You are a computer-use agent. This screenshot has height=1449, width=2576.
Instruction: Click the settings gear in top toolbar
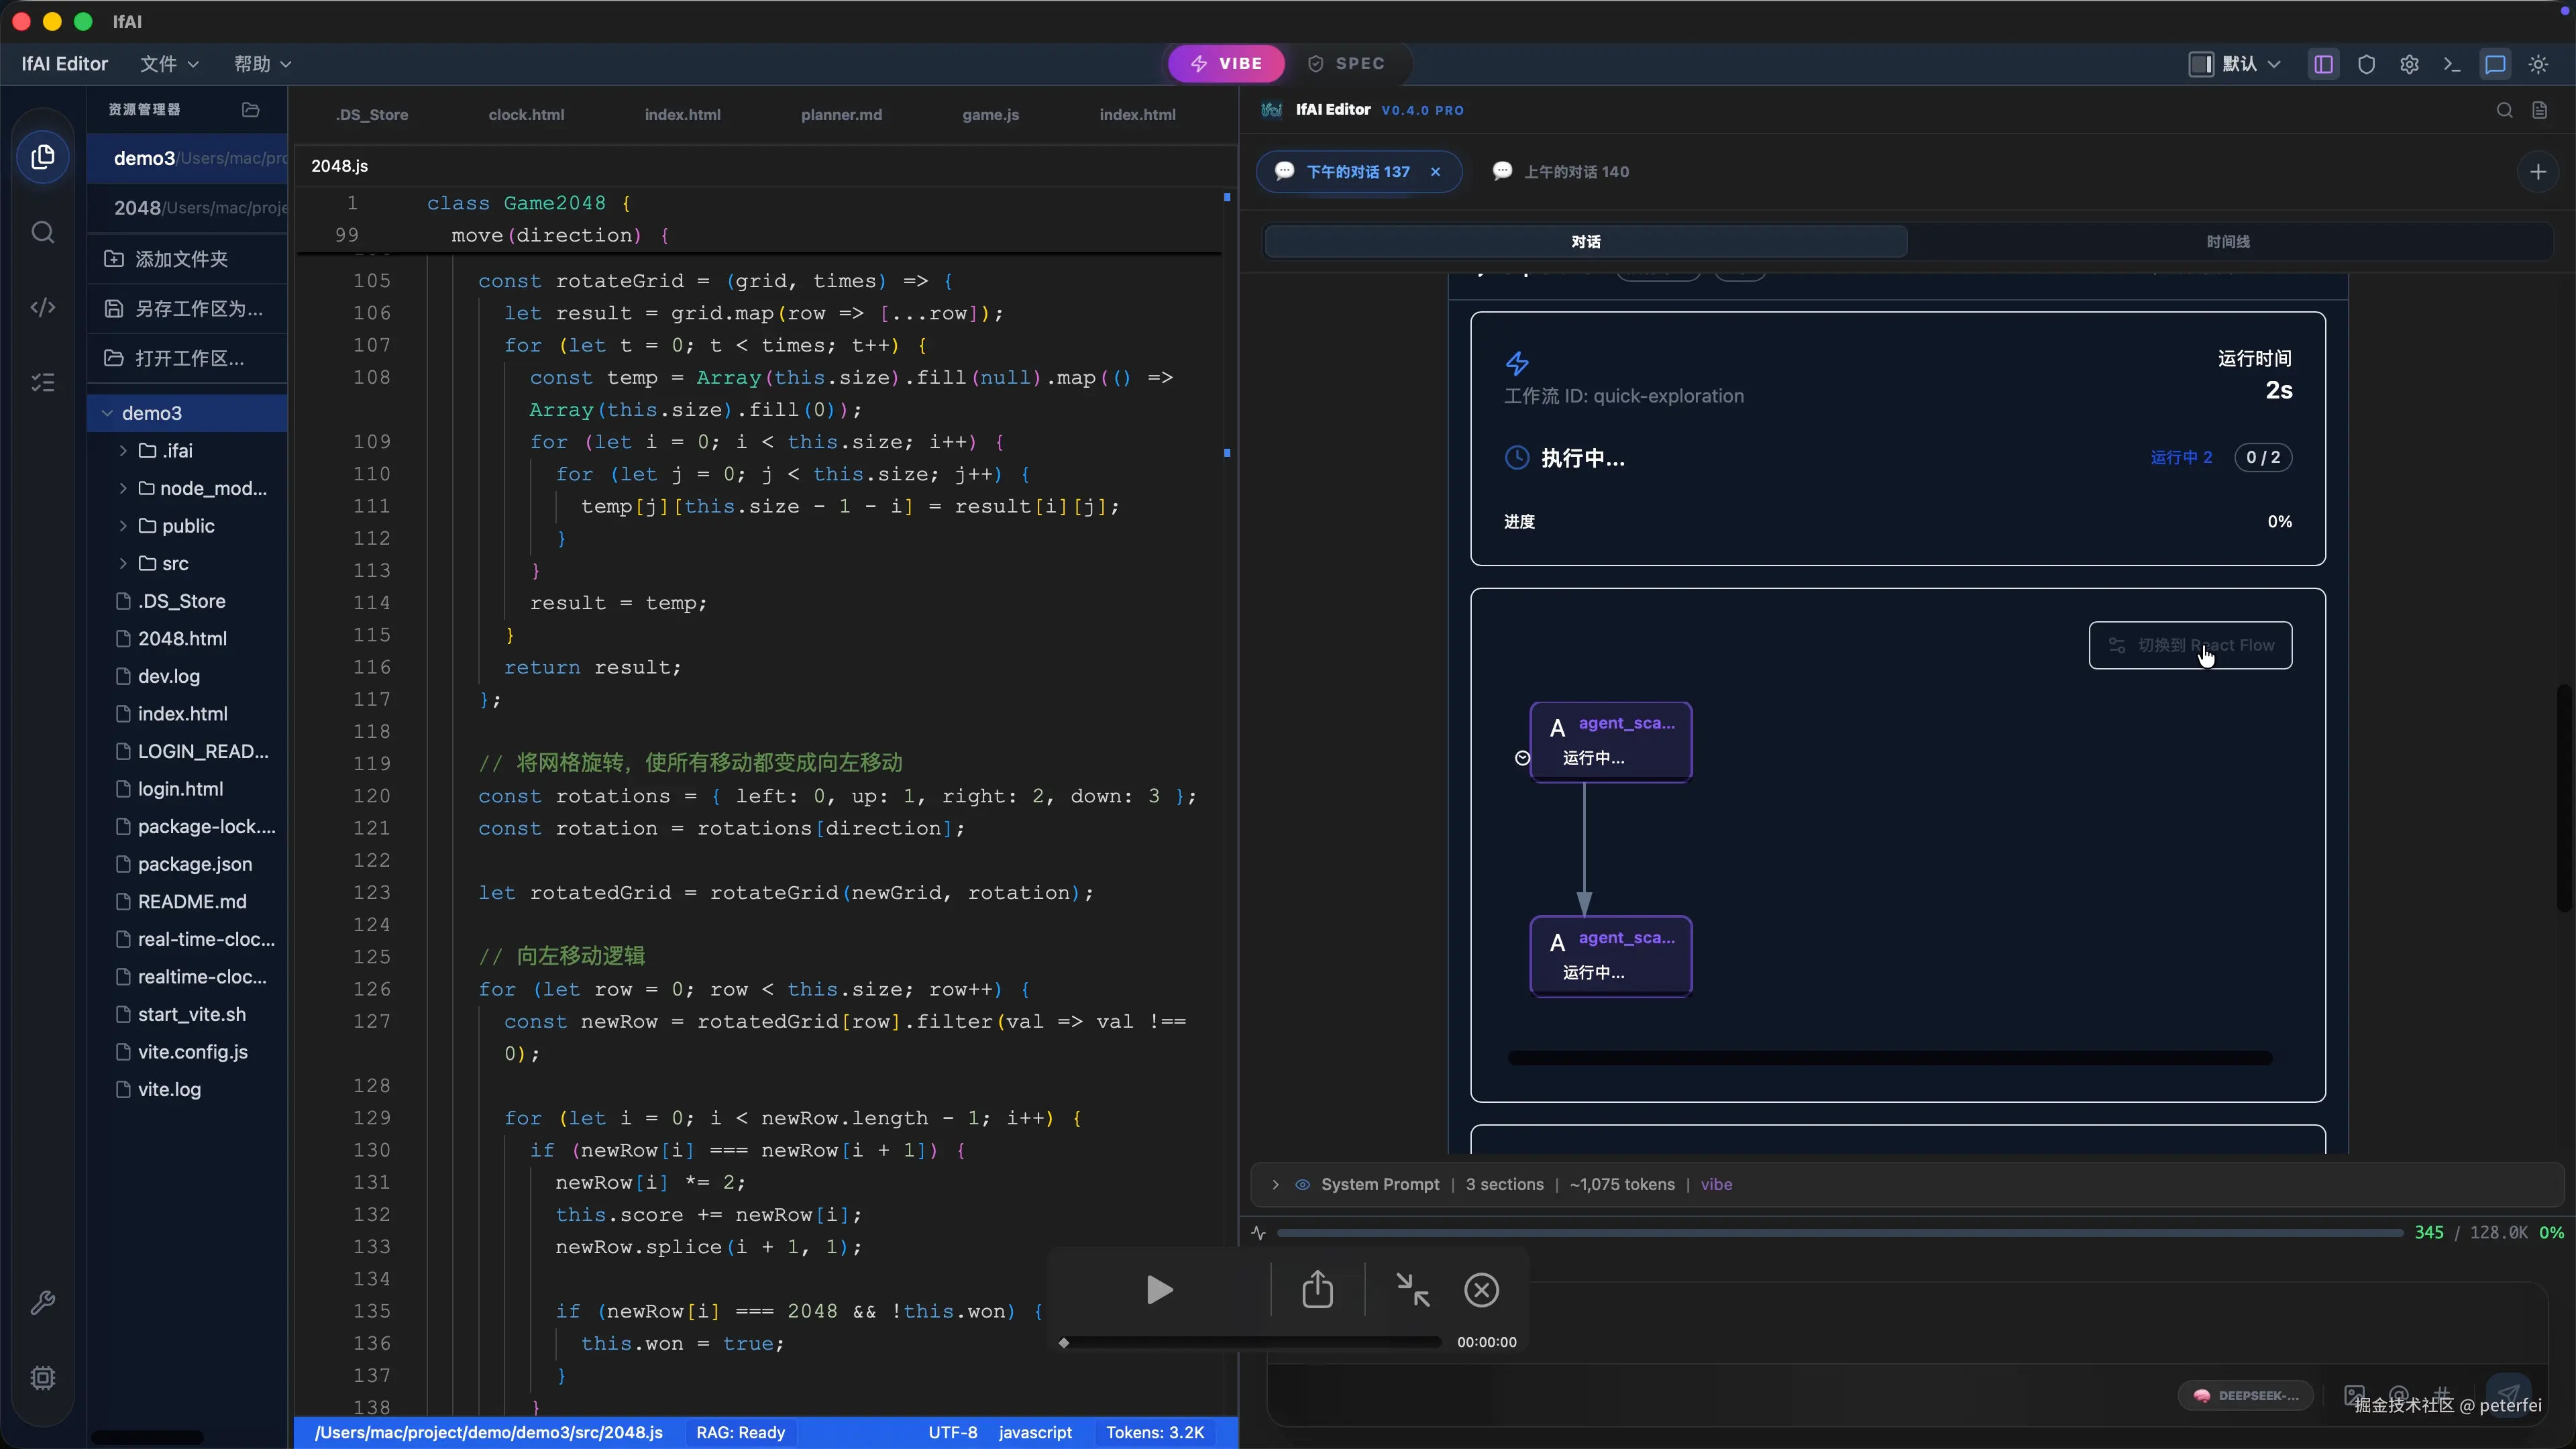pyautogui.click(x=2409, y=64)
